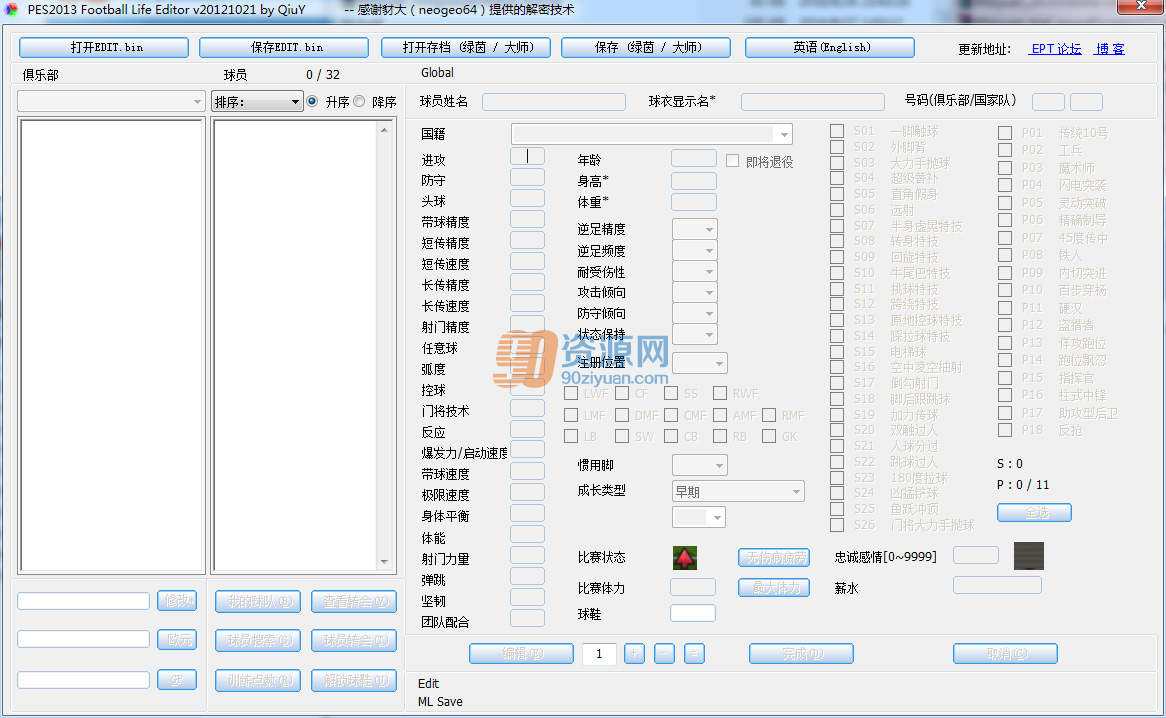Screen dimensions: 1166x718
Task: Check the GK position box
Action: pyautogui.click(x=769, y=436)
